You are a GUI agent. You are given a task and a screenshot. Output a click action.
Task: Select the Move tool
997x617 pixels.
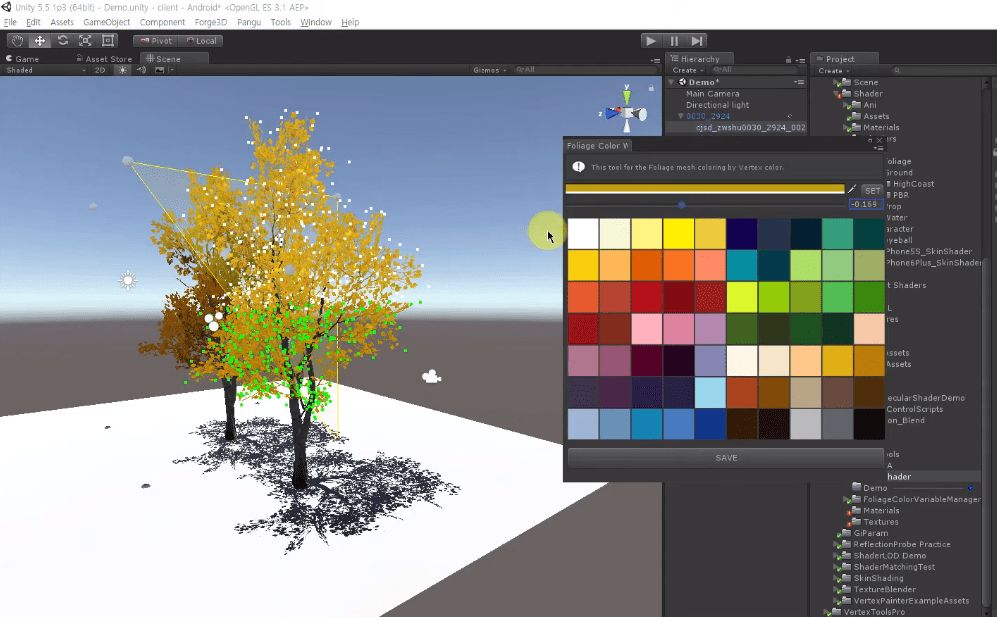pos(40,41)
